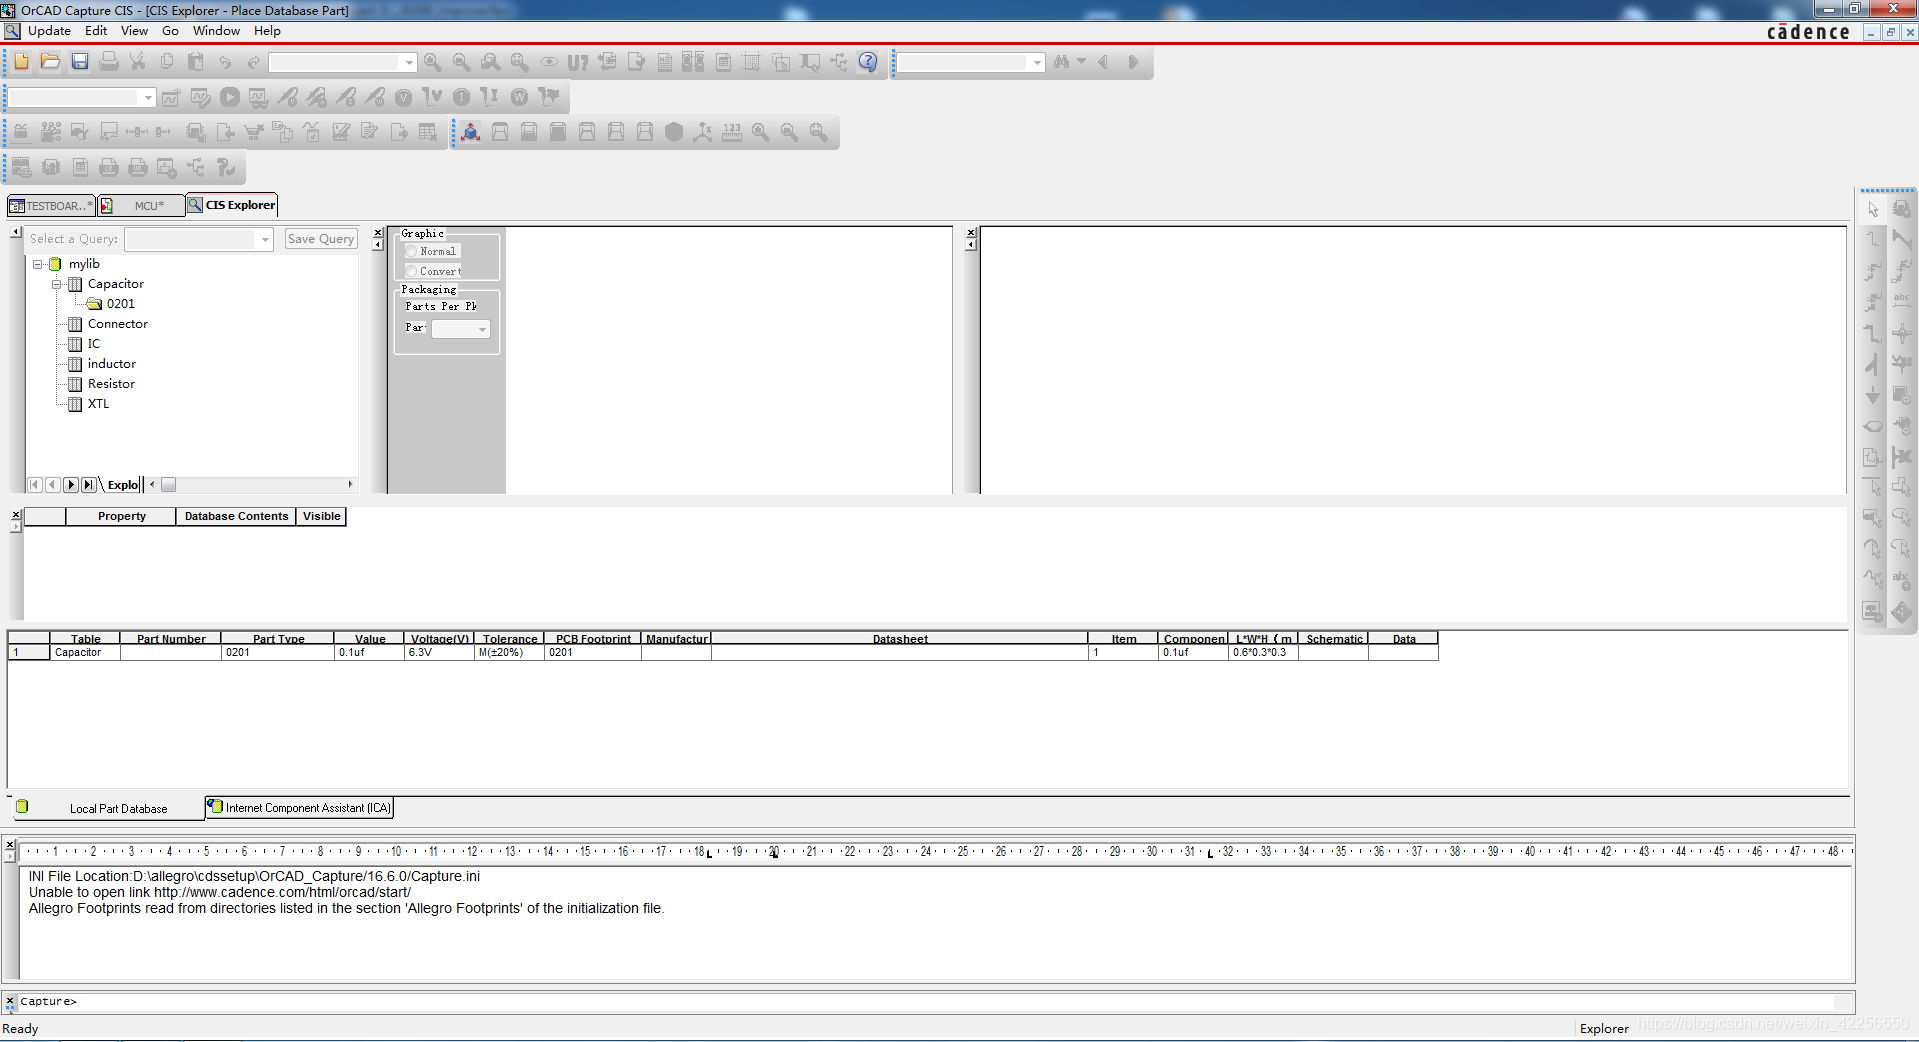Viewport: 1919px width, 1042px height.
Task: Open a new document using the New icon
Action: tap(19, 62)
